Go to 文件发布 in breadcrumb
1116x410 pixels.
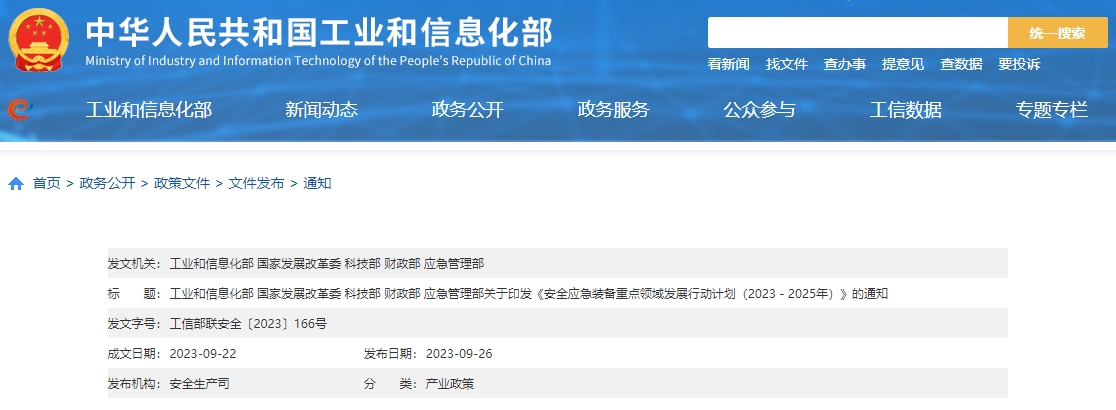click(x=256, y=184)
